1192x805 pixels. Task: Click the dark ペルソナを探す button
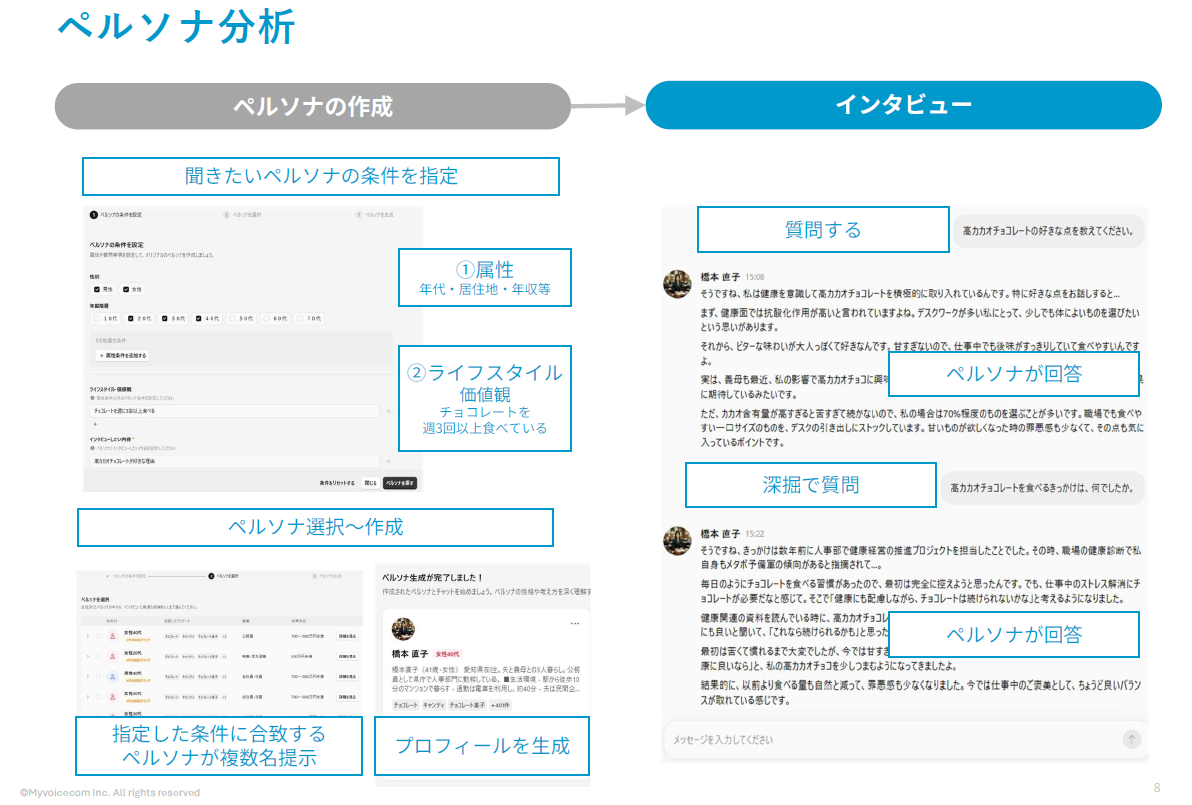400,483
